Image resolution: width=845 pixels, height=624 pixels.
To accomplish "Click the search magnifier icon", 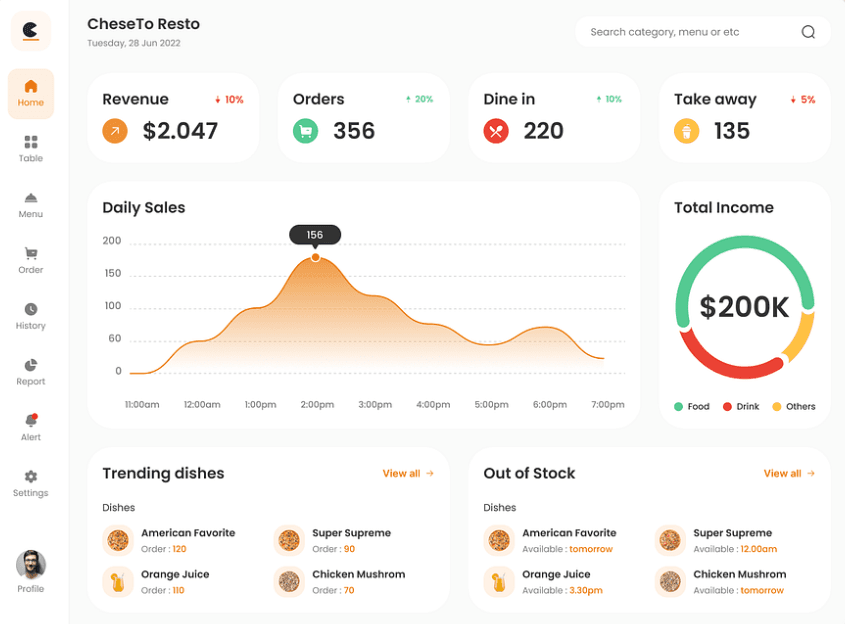I will 808,32.
